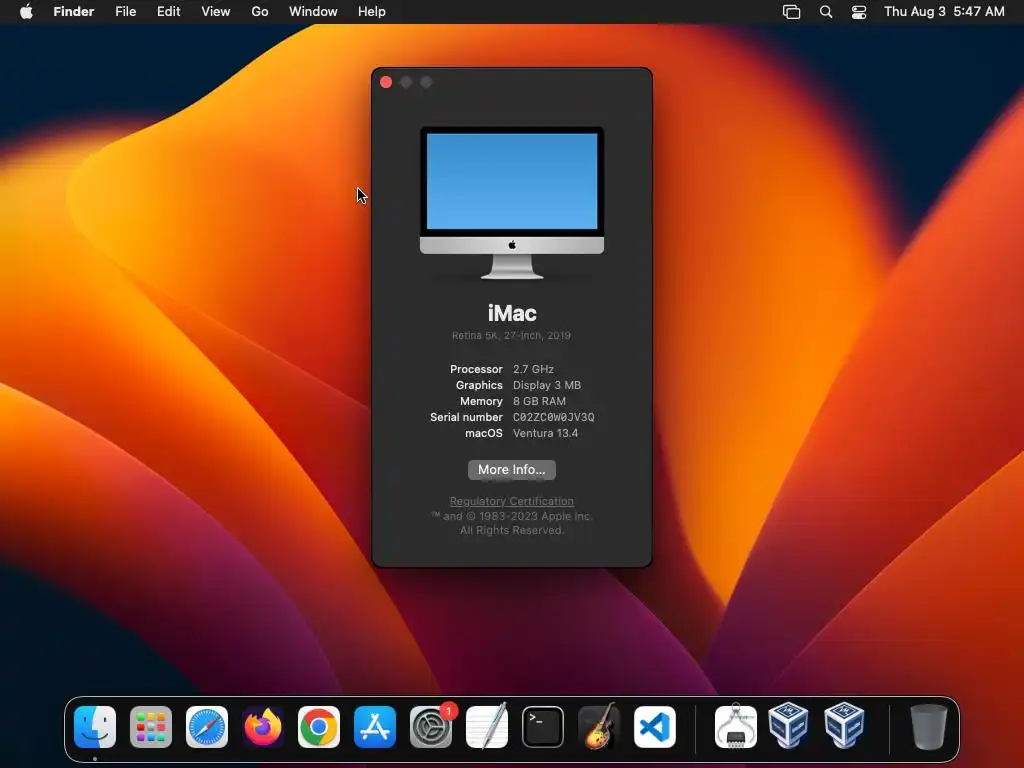Image resolution: width=1024 pixels, height=768 pixels.
Task: Launch GarageBand from the Dock
Action: pos(599,726)
